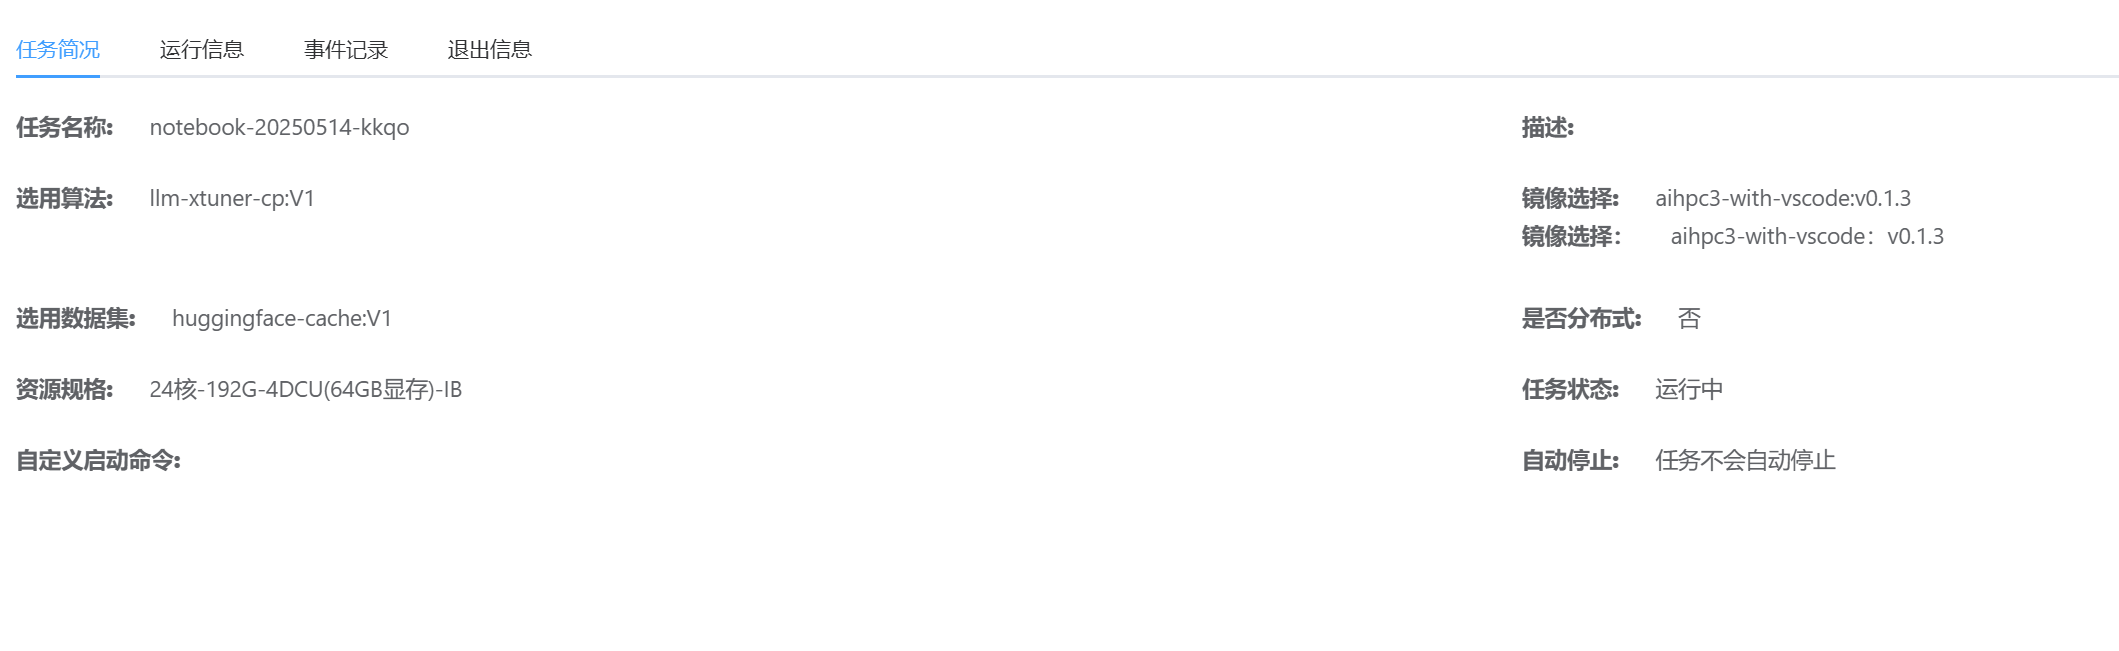Image resolution: width=2119 pixels, height=651 pixels.
Task: Click the 选用数据集 field label
Action: (76, 319)
